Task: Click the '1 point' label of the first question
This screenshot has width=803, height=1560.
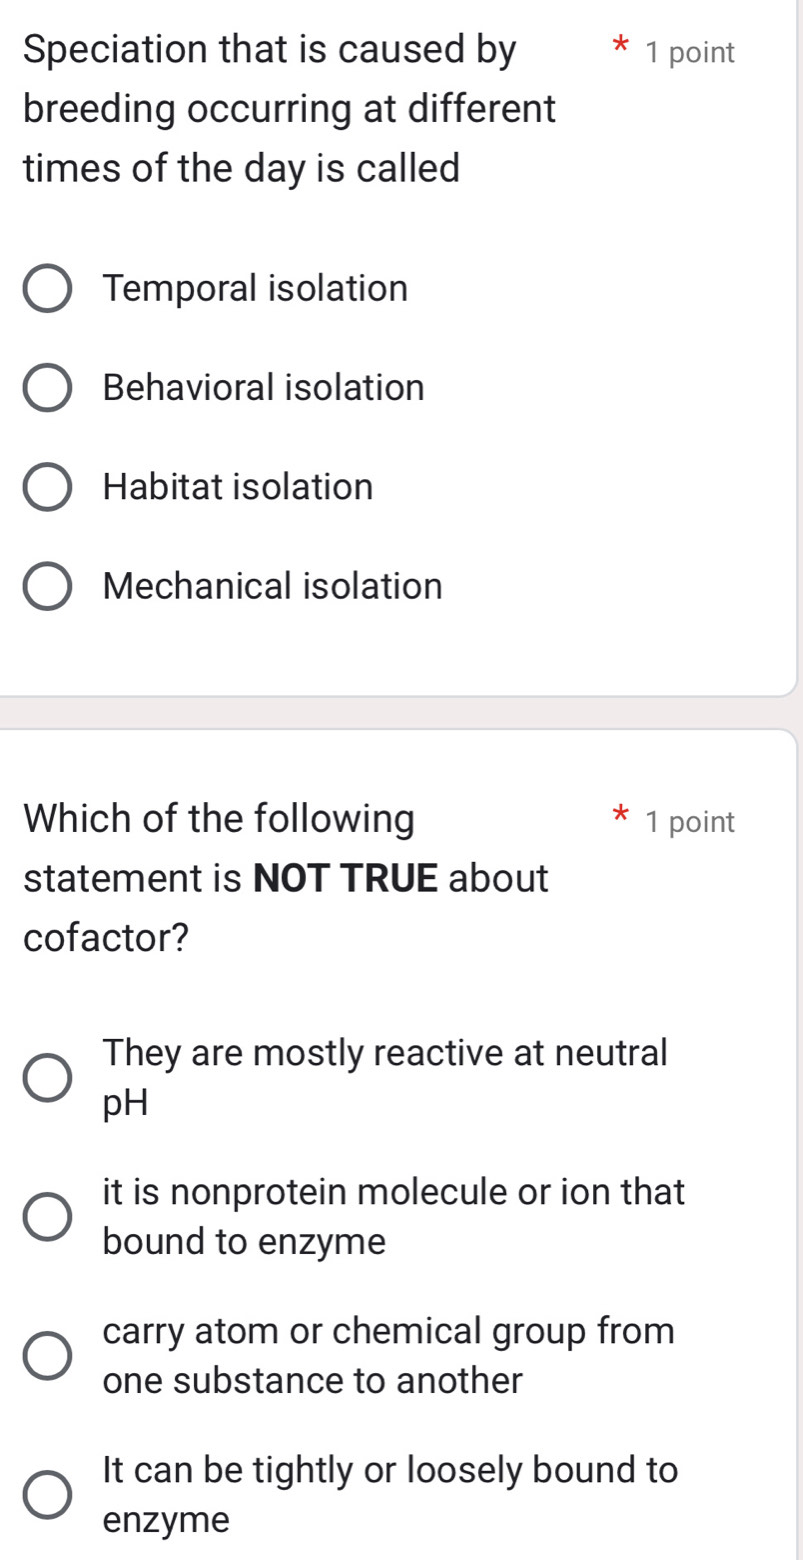Action: (x=688, y=51)
